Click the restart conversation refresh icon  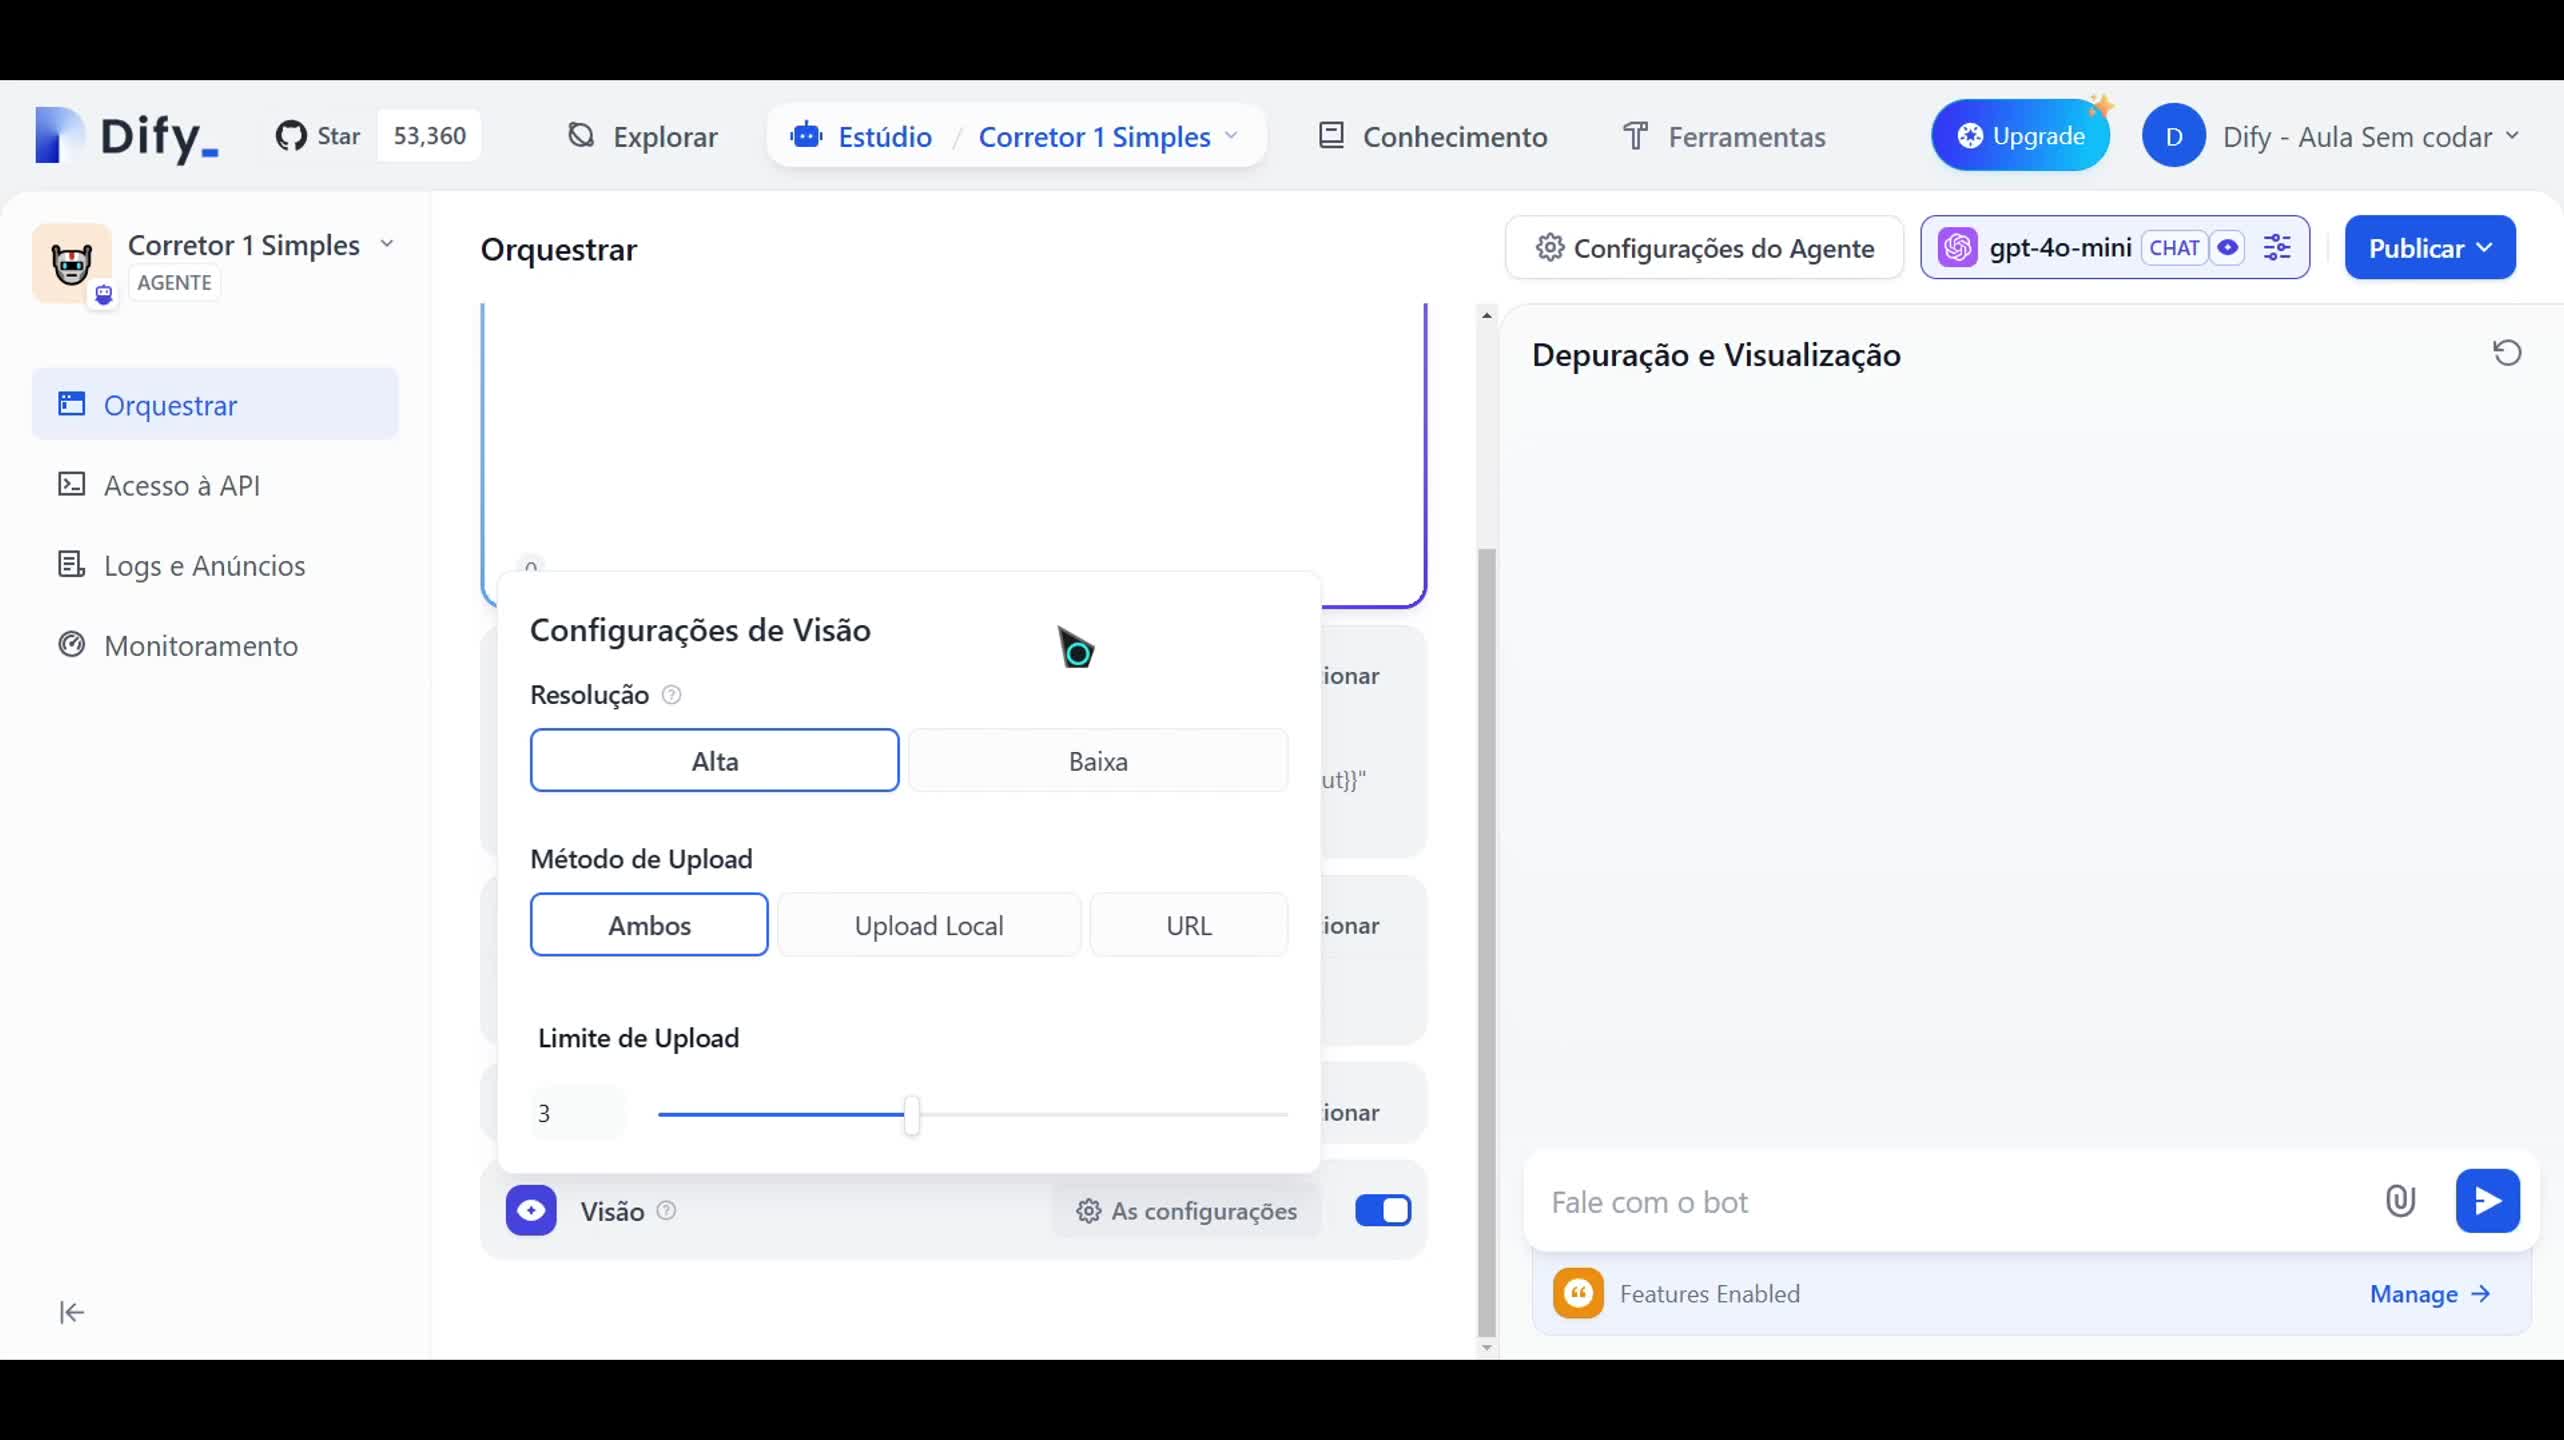2506,353
